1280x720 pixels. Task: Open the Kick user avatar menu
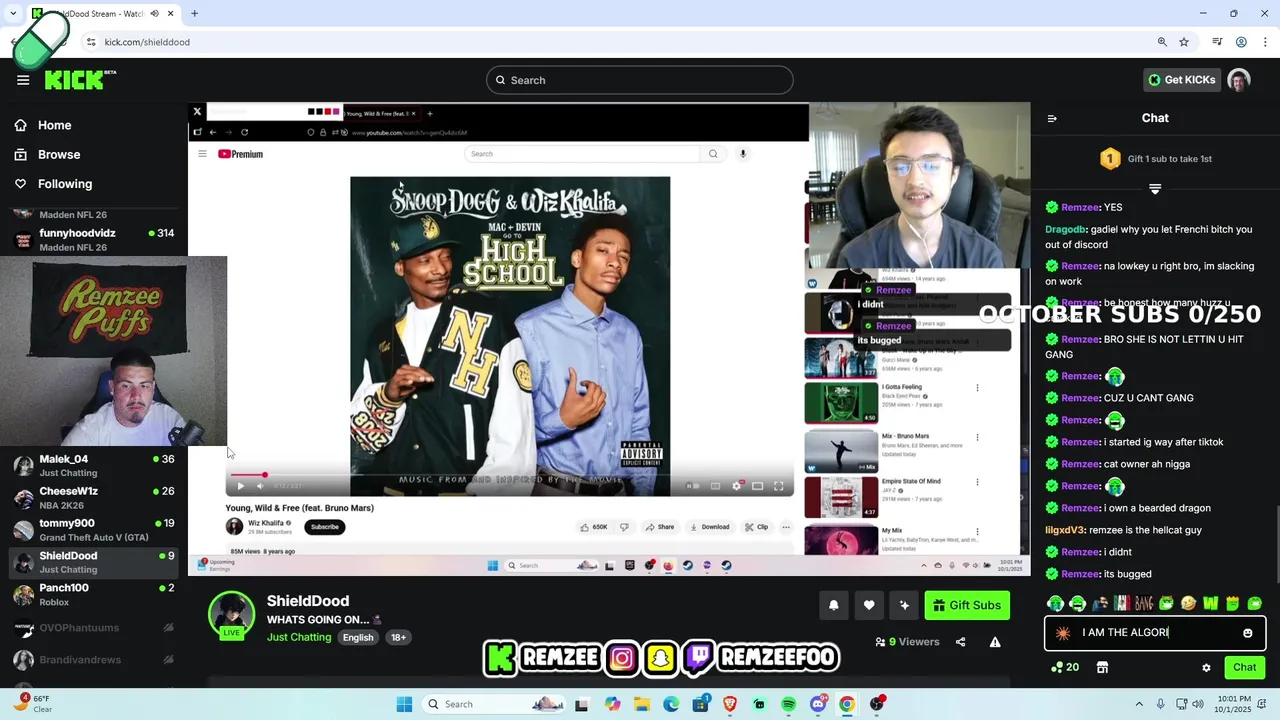(x=1239, y=80)
